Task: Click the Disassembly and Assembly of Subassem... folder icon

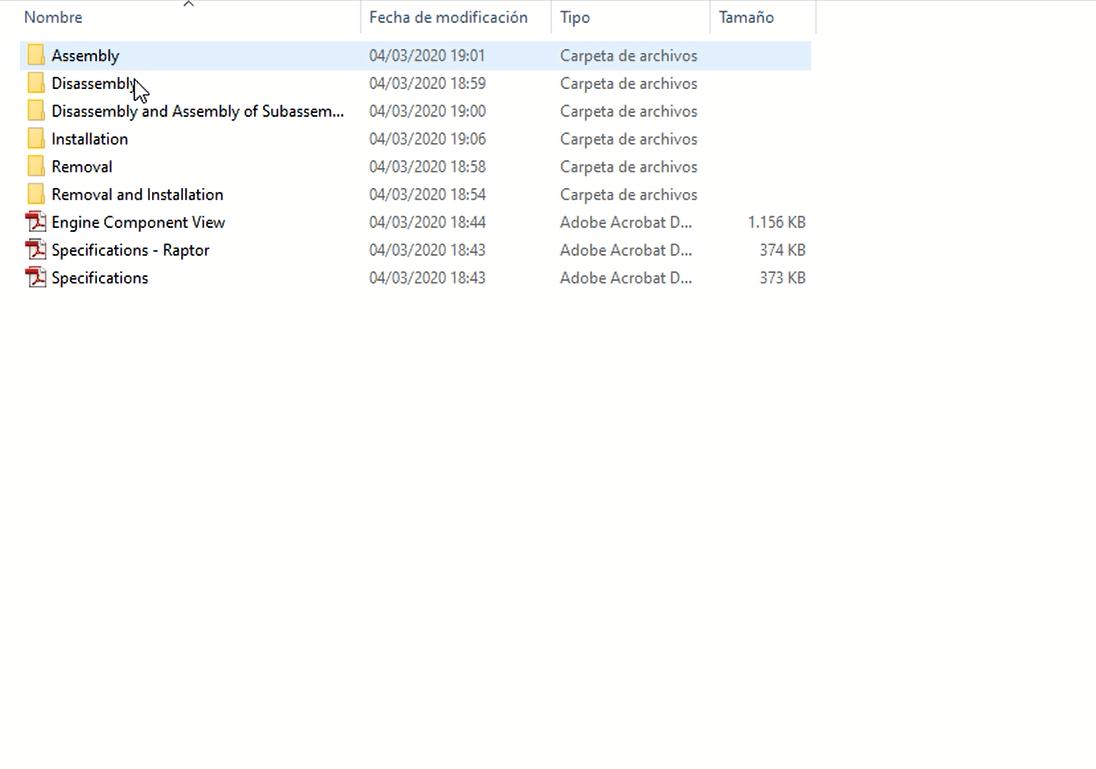Action: pos(36,111)
